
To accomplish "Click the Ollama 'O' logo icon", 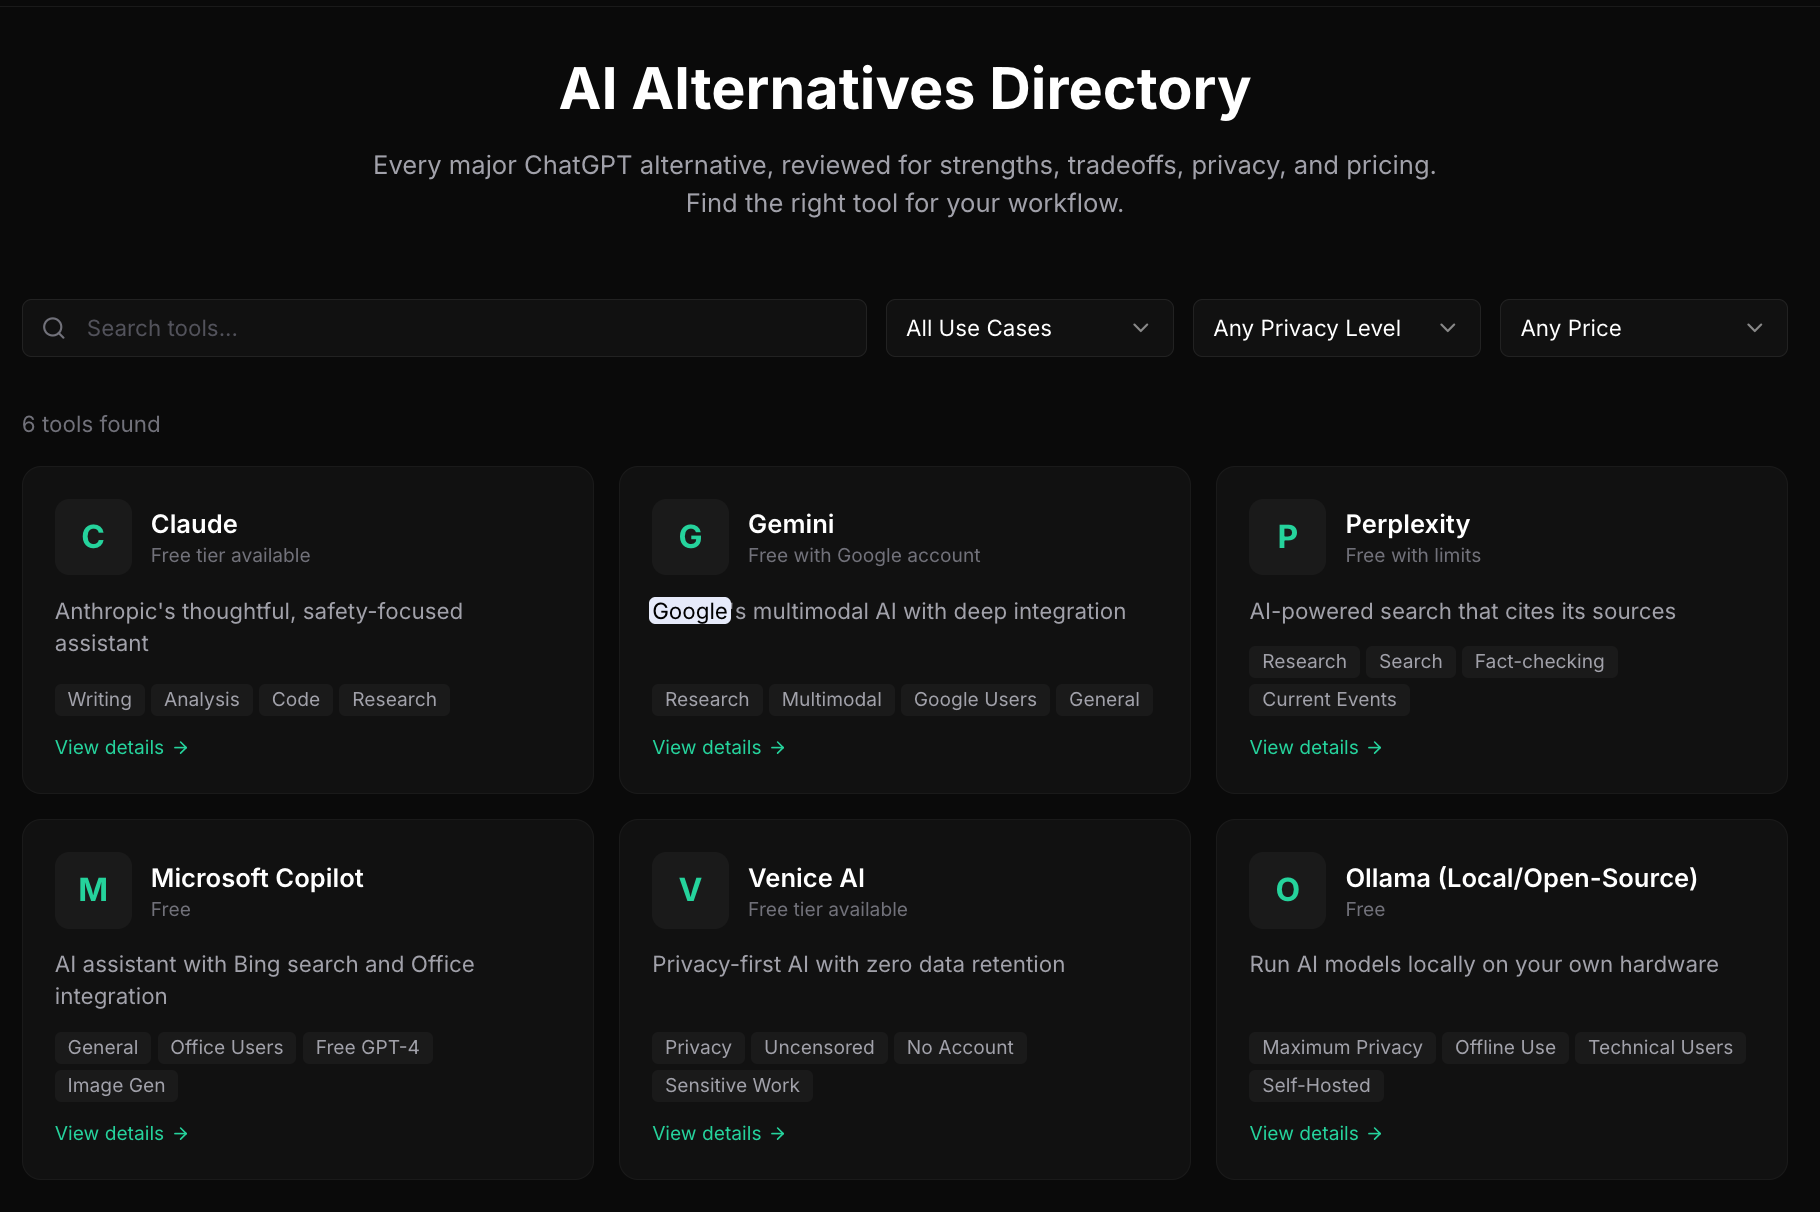I will pos(1287,890).
